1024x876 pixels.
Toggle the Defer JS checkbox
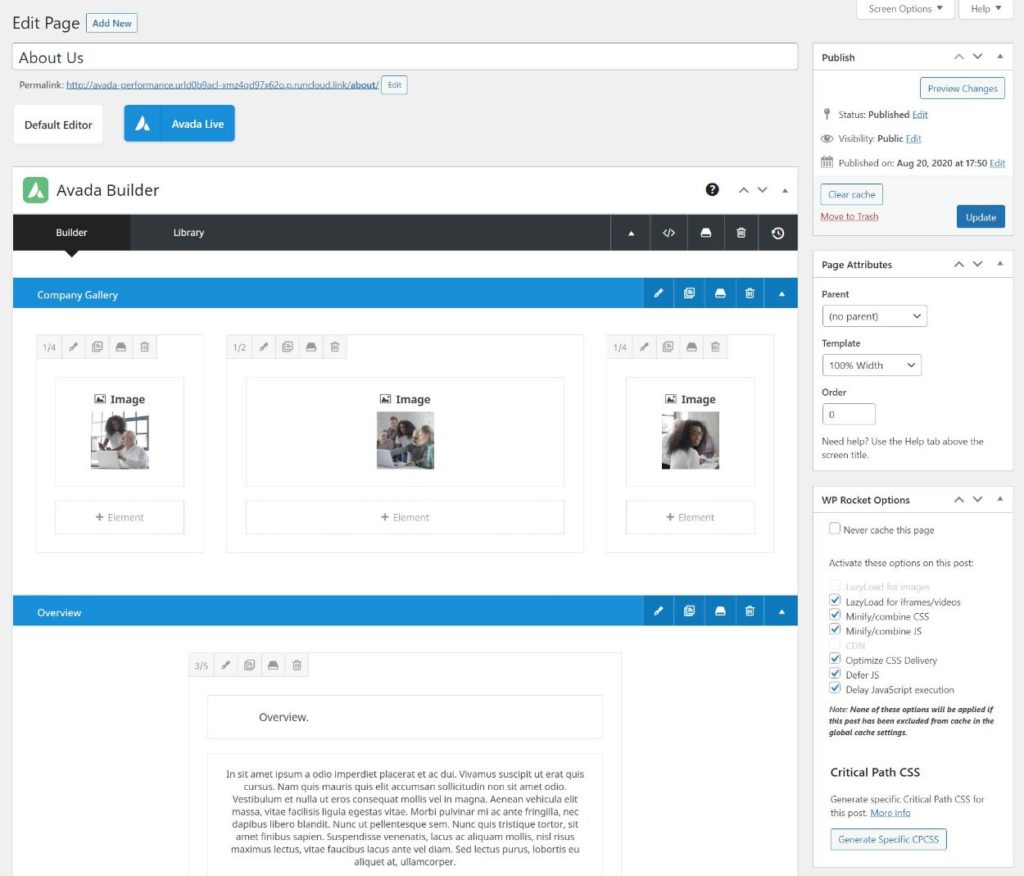[835, 675]
